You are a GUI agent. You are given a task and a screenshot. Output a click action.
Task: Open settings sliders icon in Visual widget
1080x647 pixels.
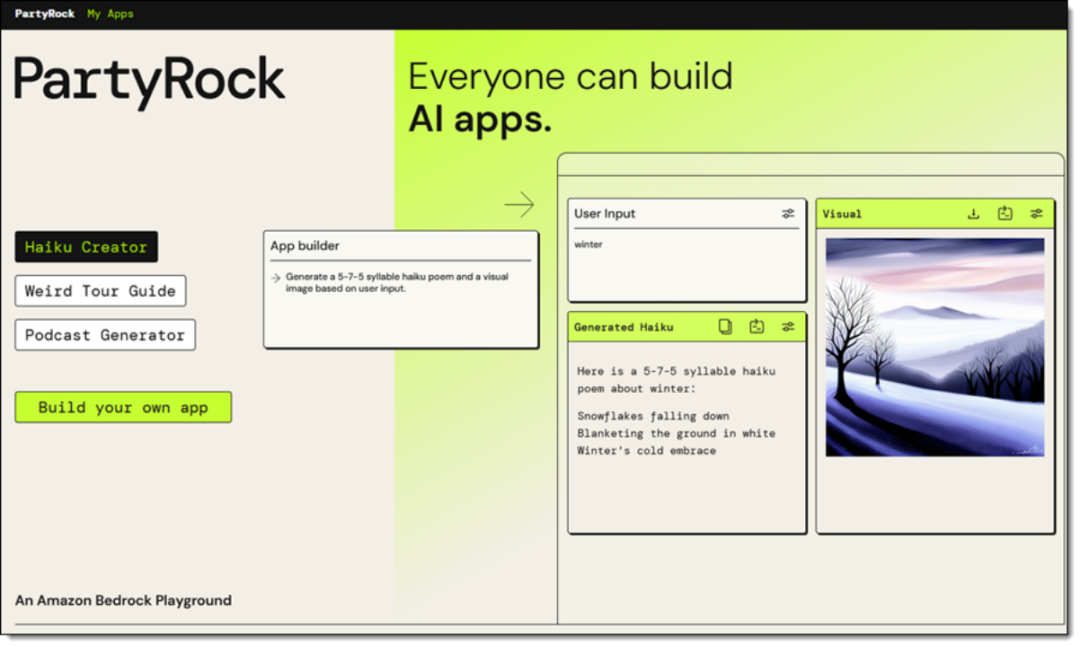[x=1036, y=214]
